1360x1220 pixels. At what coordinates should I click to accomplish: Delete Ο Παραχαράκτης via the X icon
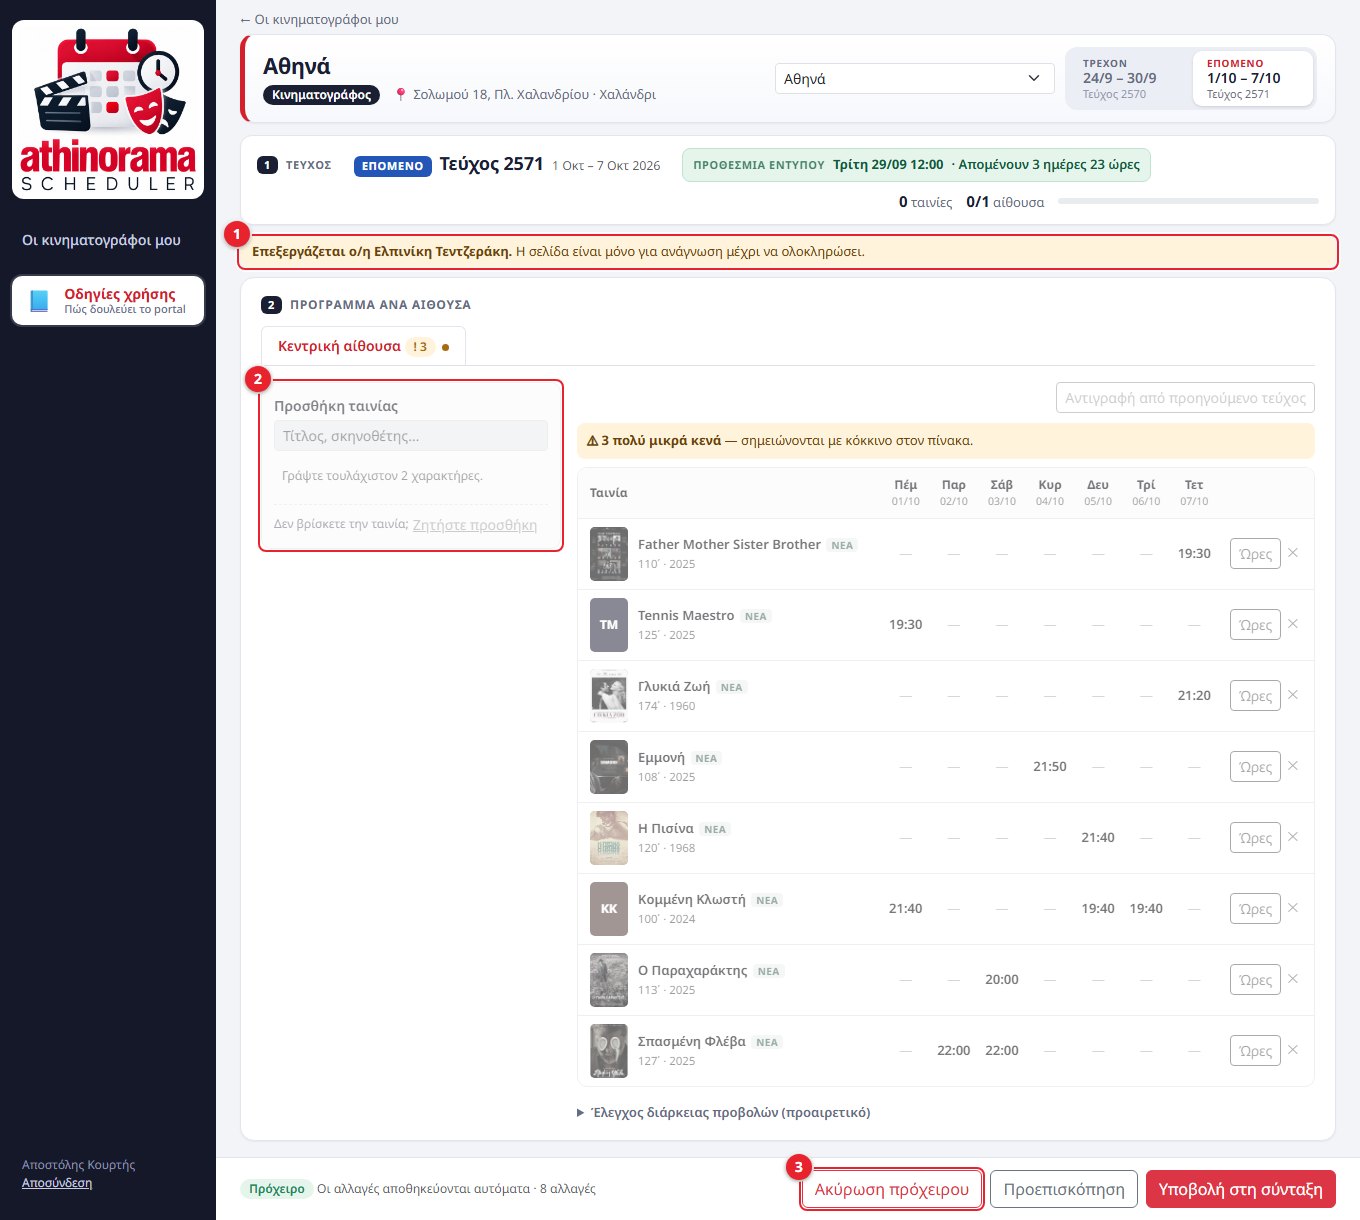click(x=1293, y=979)
